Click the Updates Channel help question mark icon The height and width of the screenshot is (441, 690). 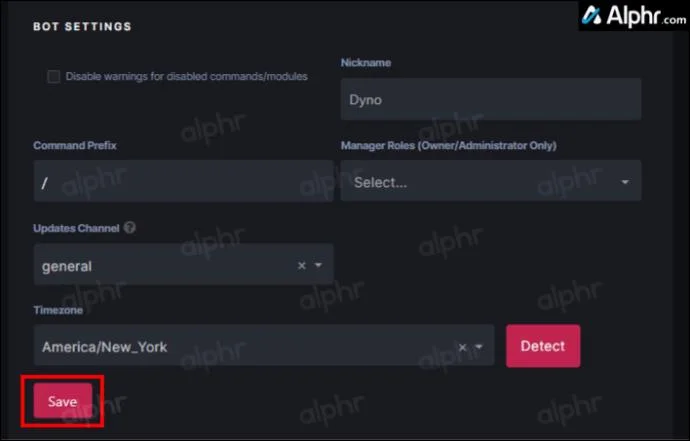130,228
